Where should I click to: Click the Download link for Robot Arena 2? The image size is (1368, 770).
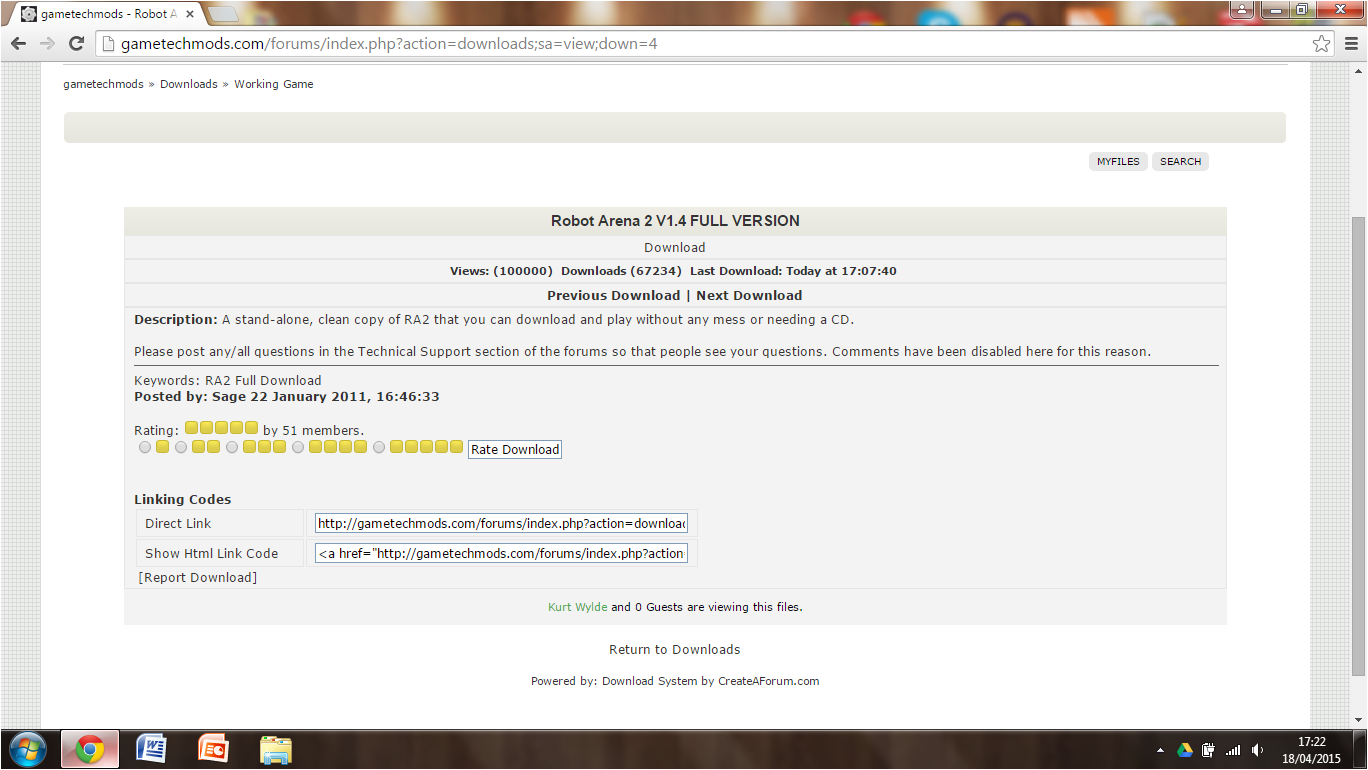click(x=675, y=247)
